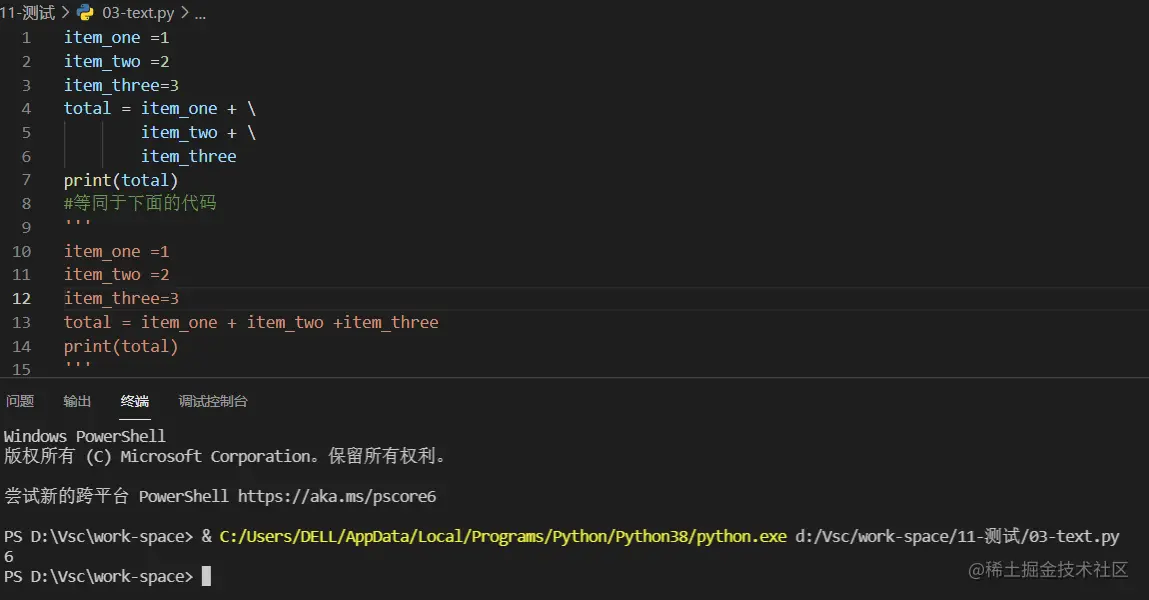Switch to the 输出 panel tab
The width and height of the screenshot is (1149, 600).
tap(77, 401)
